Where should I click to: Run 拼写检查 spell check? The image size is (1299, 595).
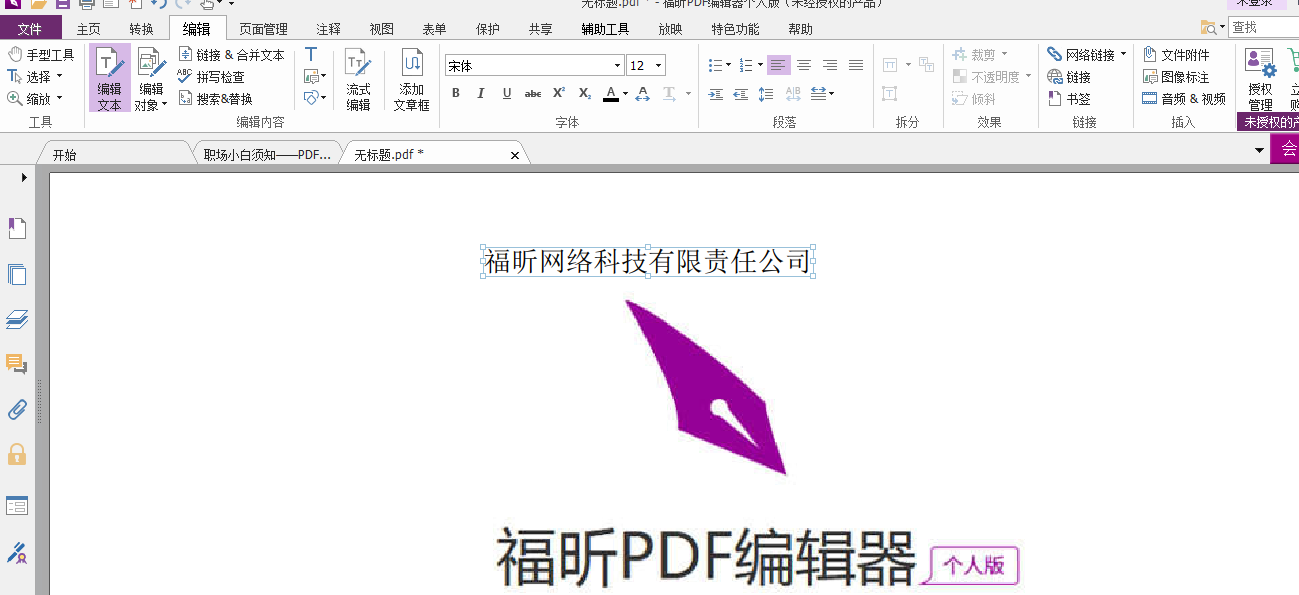(x=212, y=77)
